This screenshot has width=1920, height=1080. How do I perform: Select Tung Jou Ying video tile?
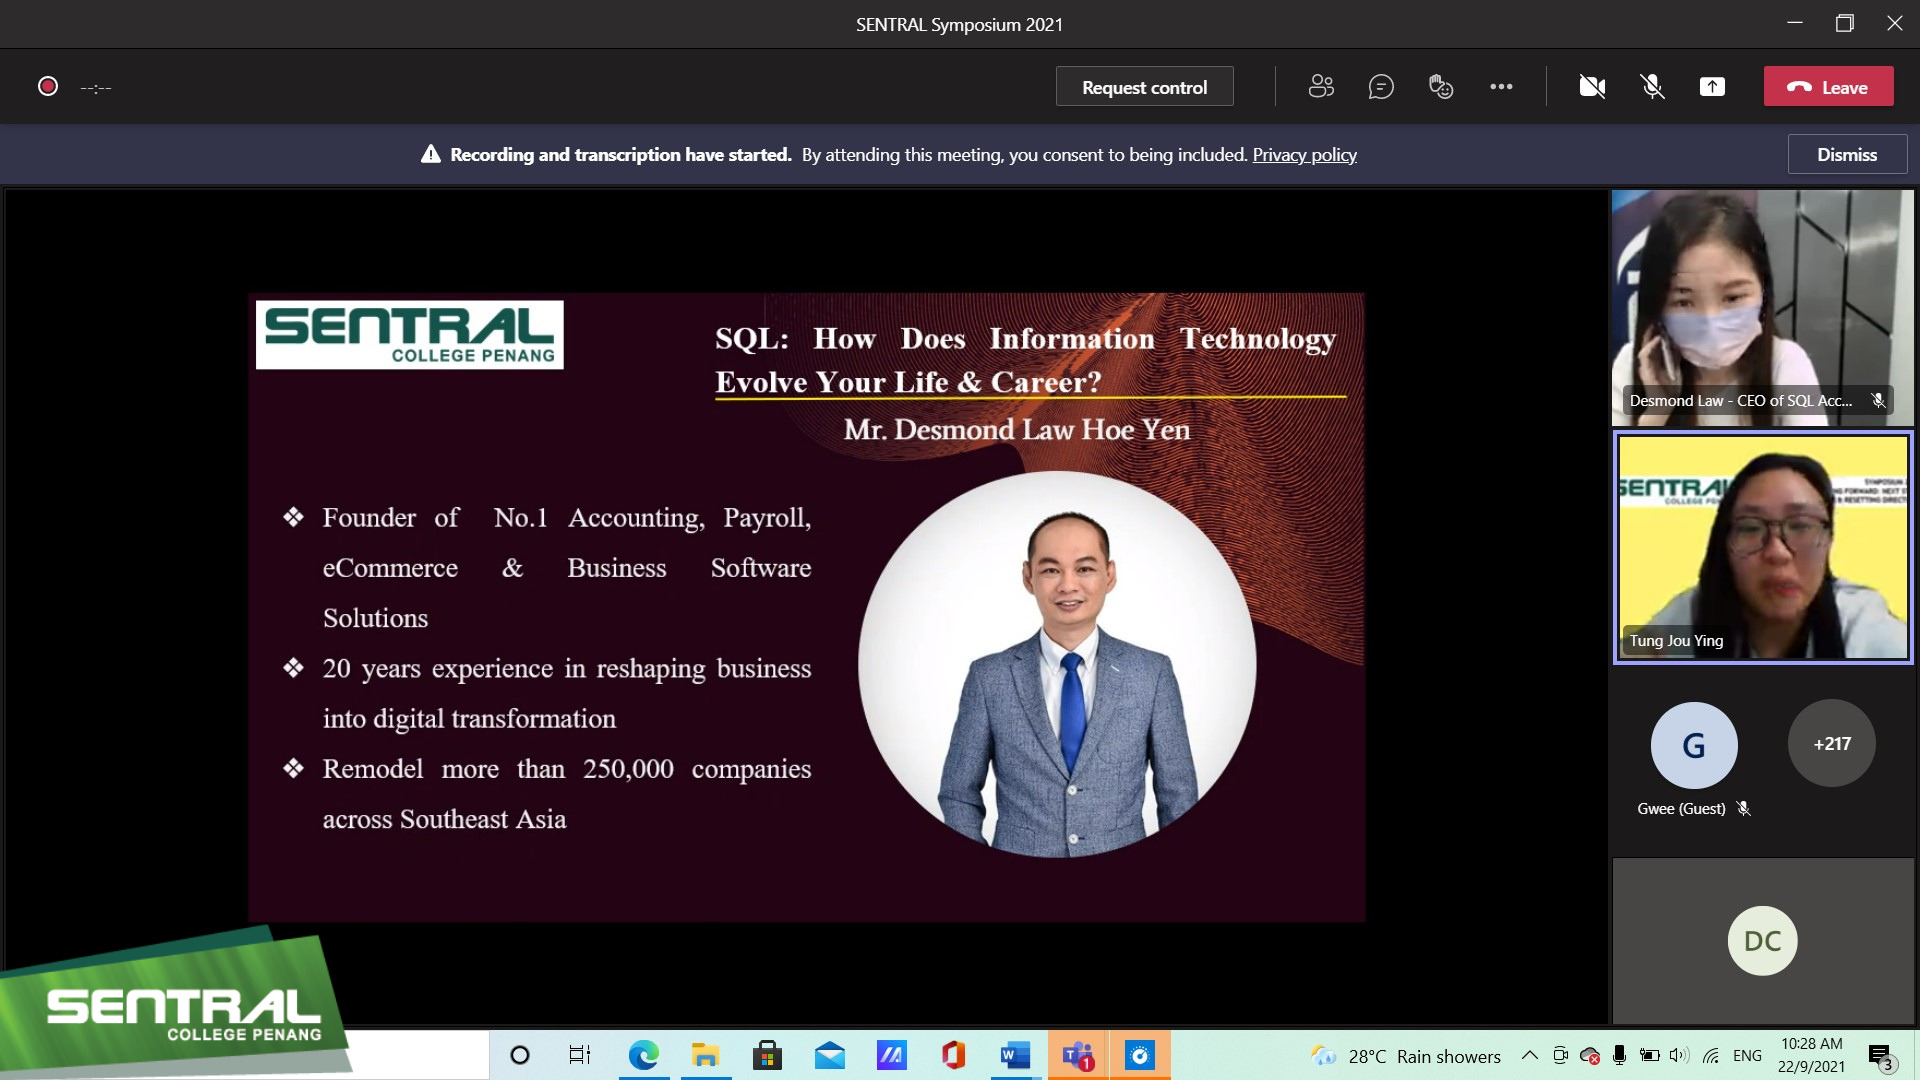(1762, 547)
